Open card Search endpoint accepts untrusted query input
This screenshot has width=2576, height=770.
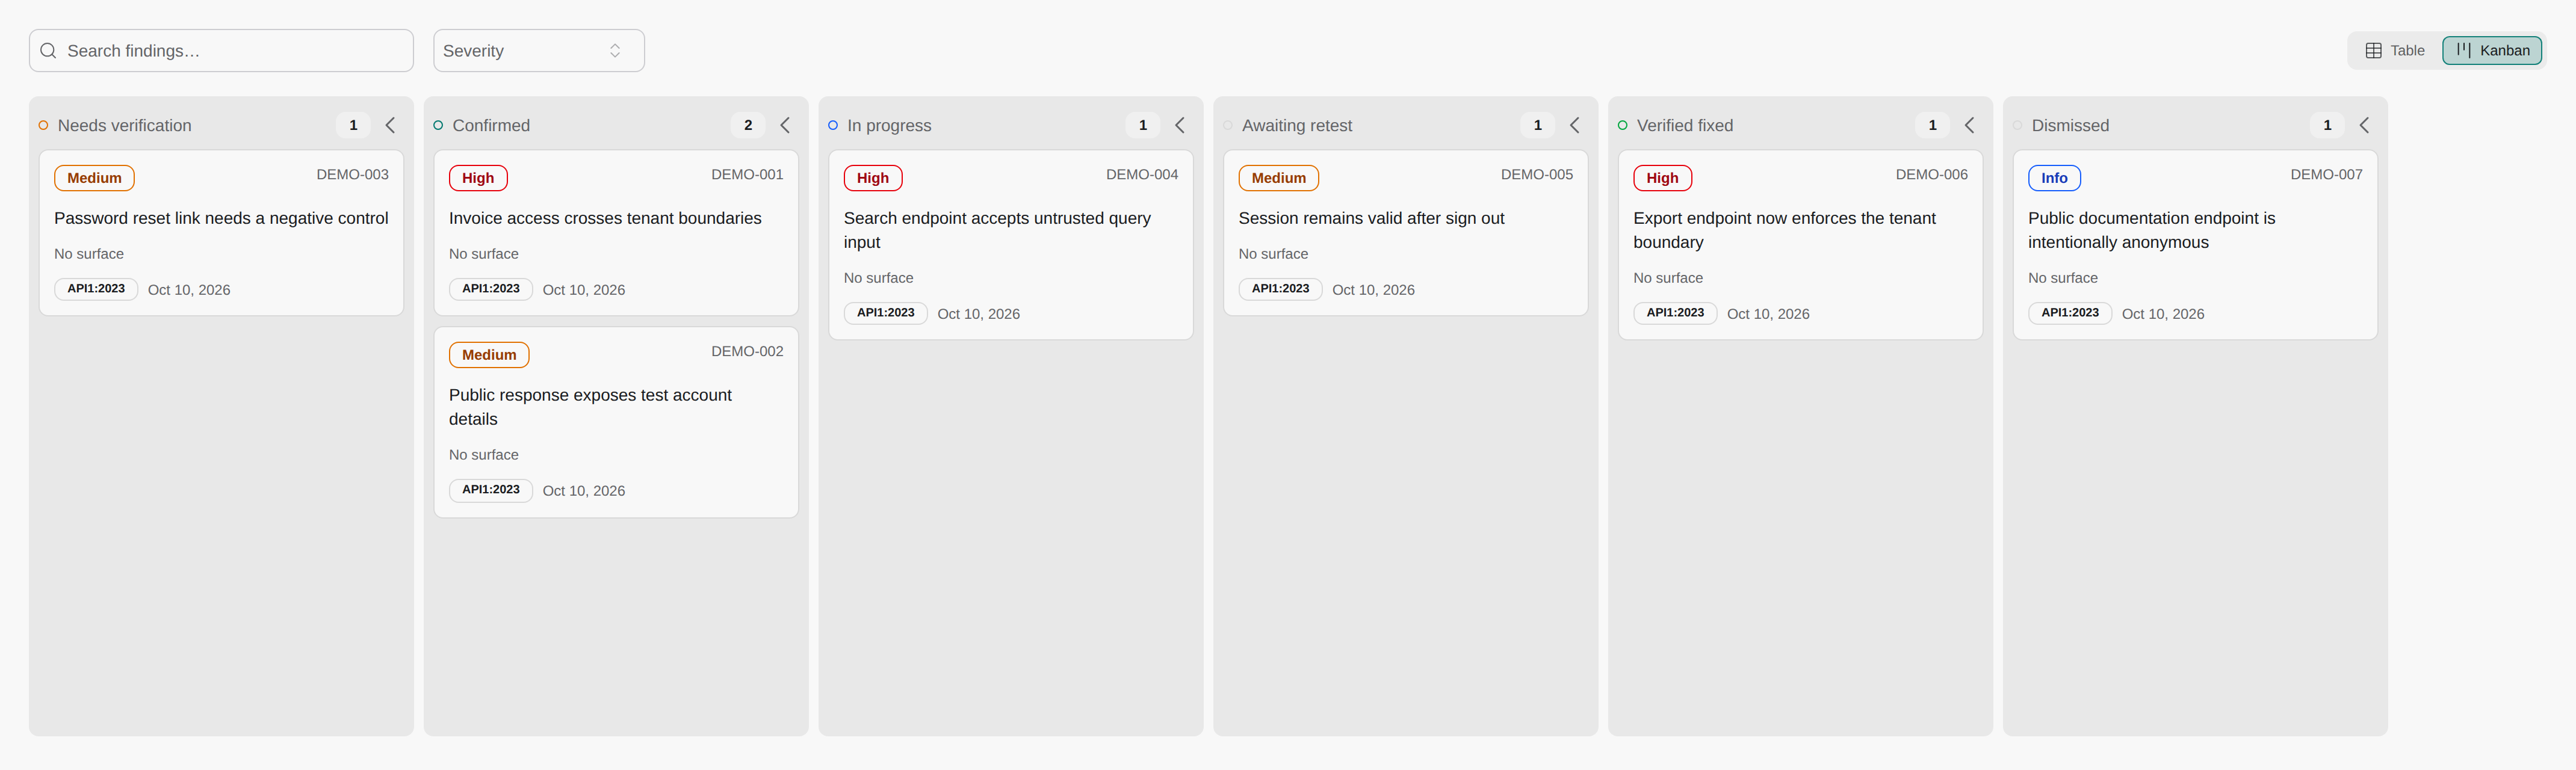click(x=1011, y=245)
